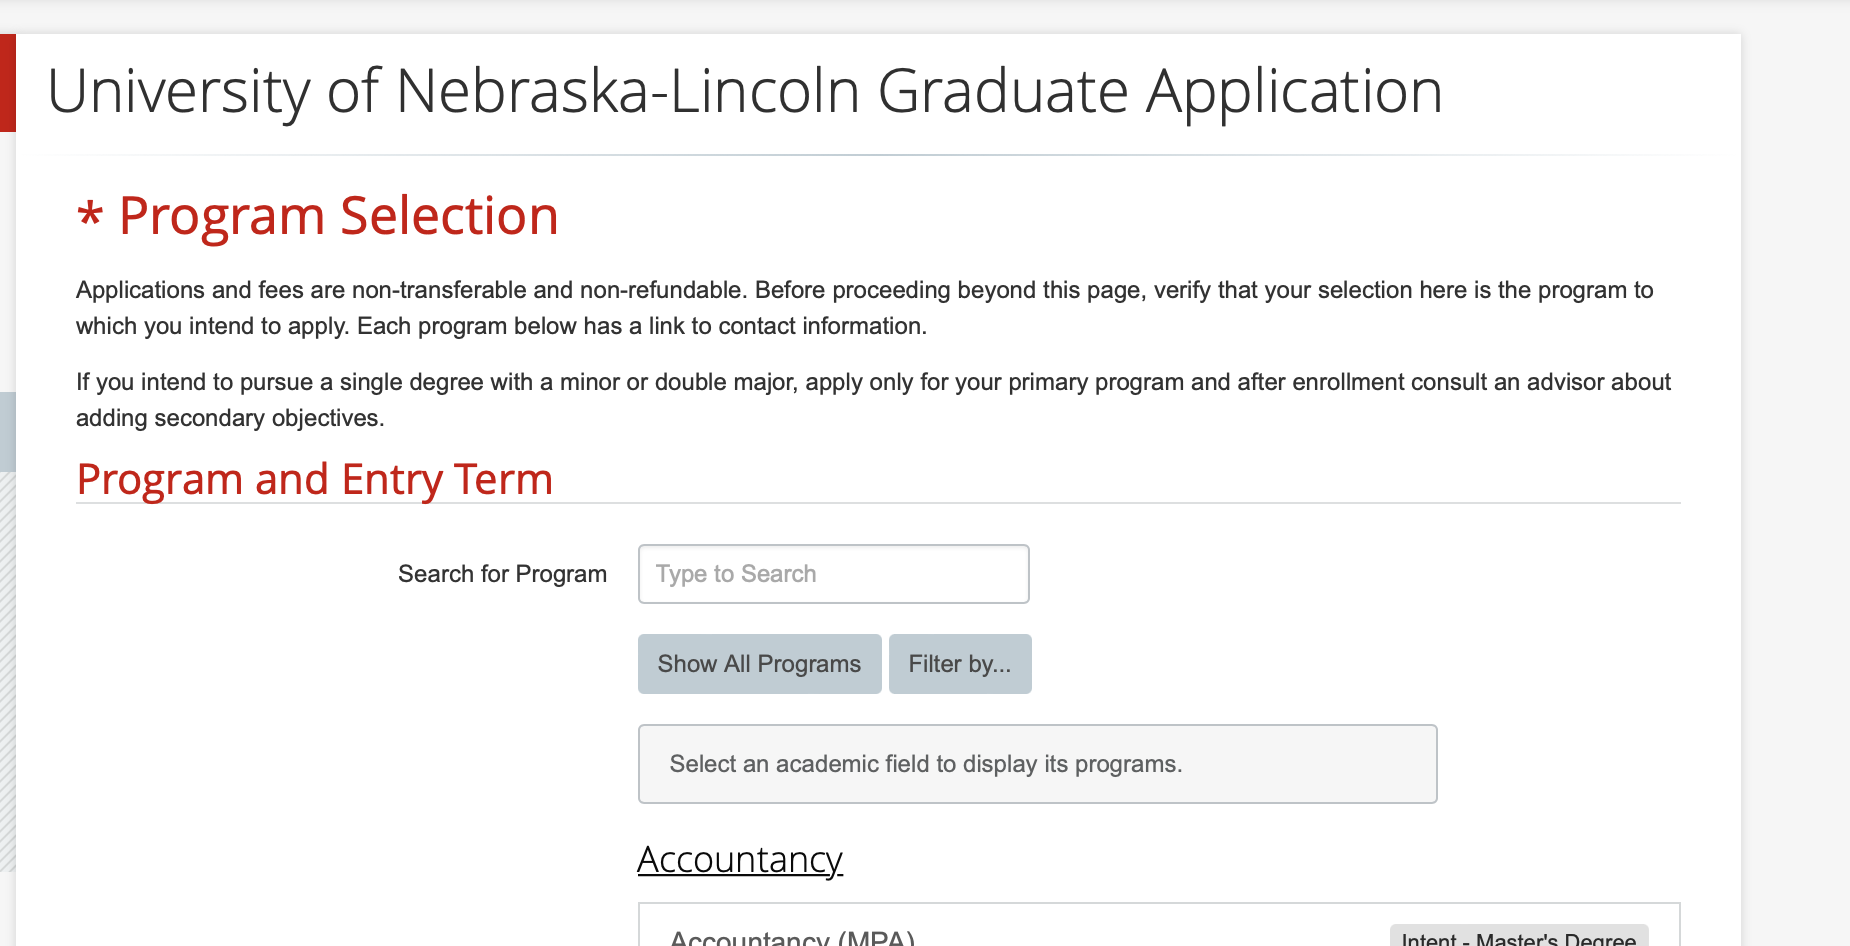Click the non-refundable applications paragraph
This screenshot has height=946, width=1850.
(864, 308)
